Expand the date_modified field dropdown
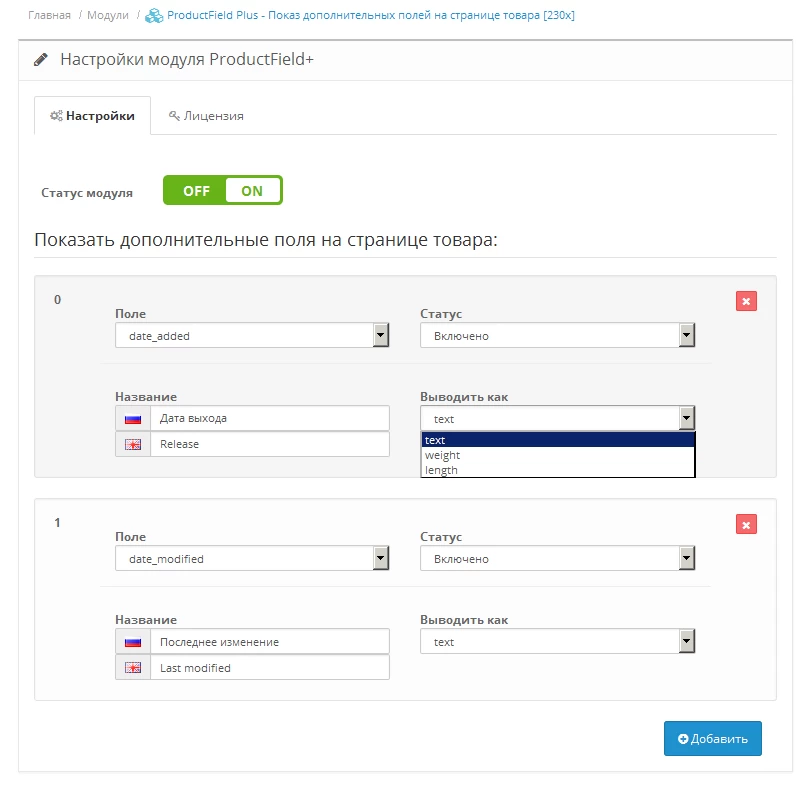 [252, 559]
